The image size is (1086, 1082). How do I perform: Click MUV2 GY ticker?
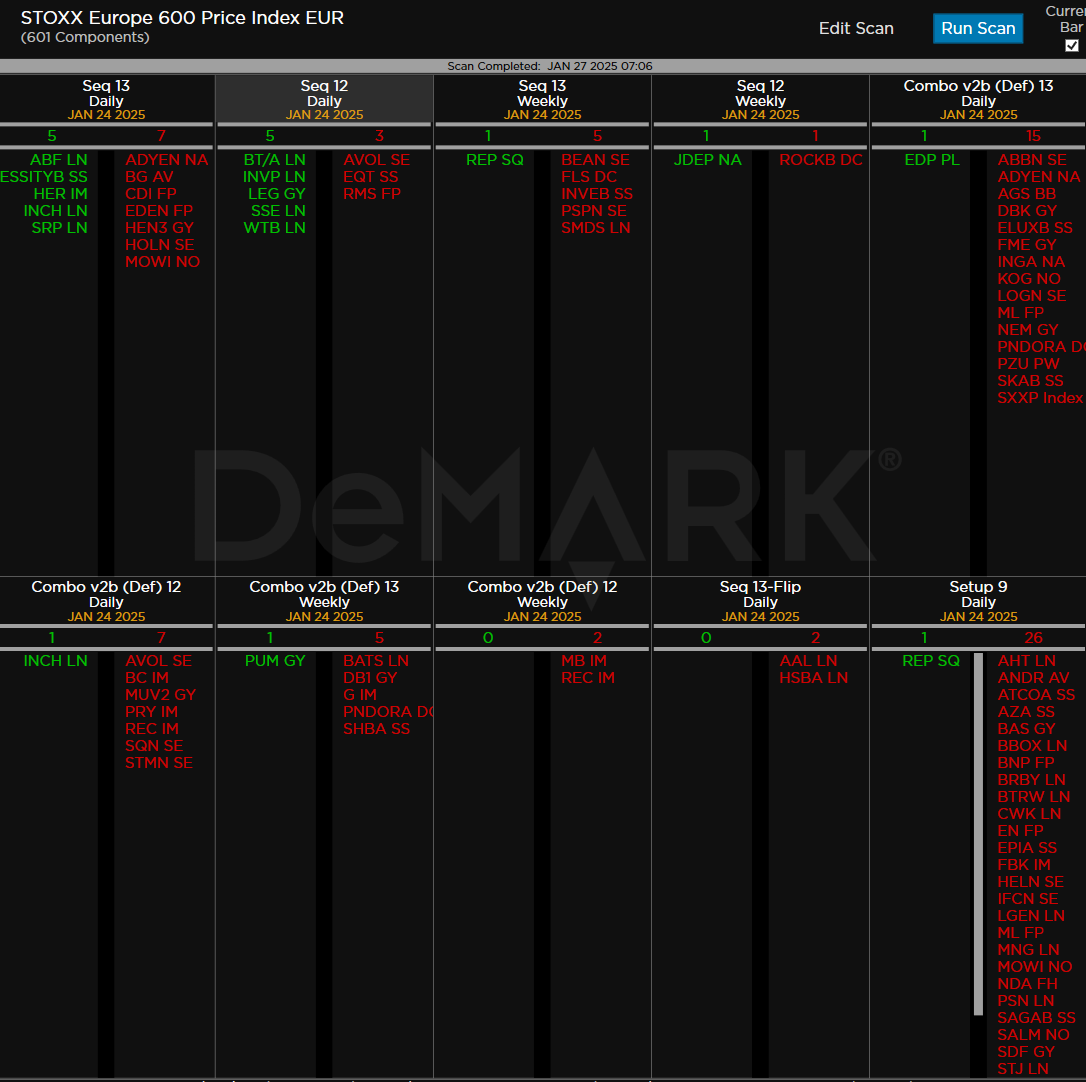coord(161,695)
